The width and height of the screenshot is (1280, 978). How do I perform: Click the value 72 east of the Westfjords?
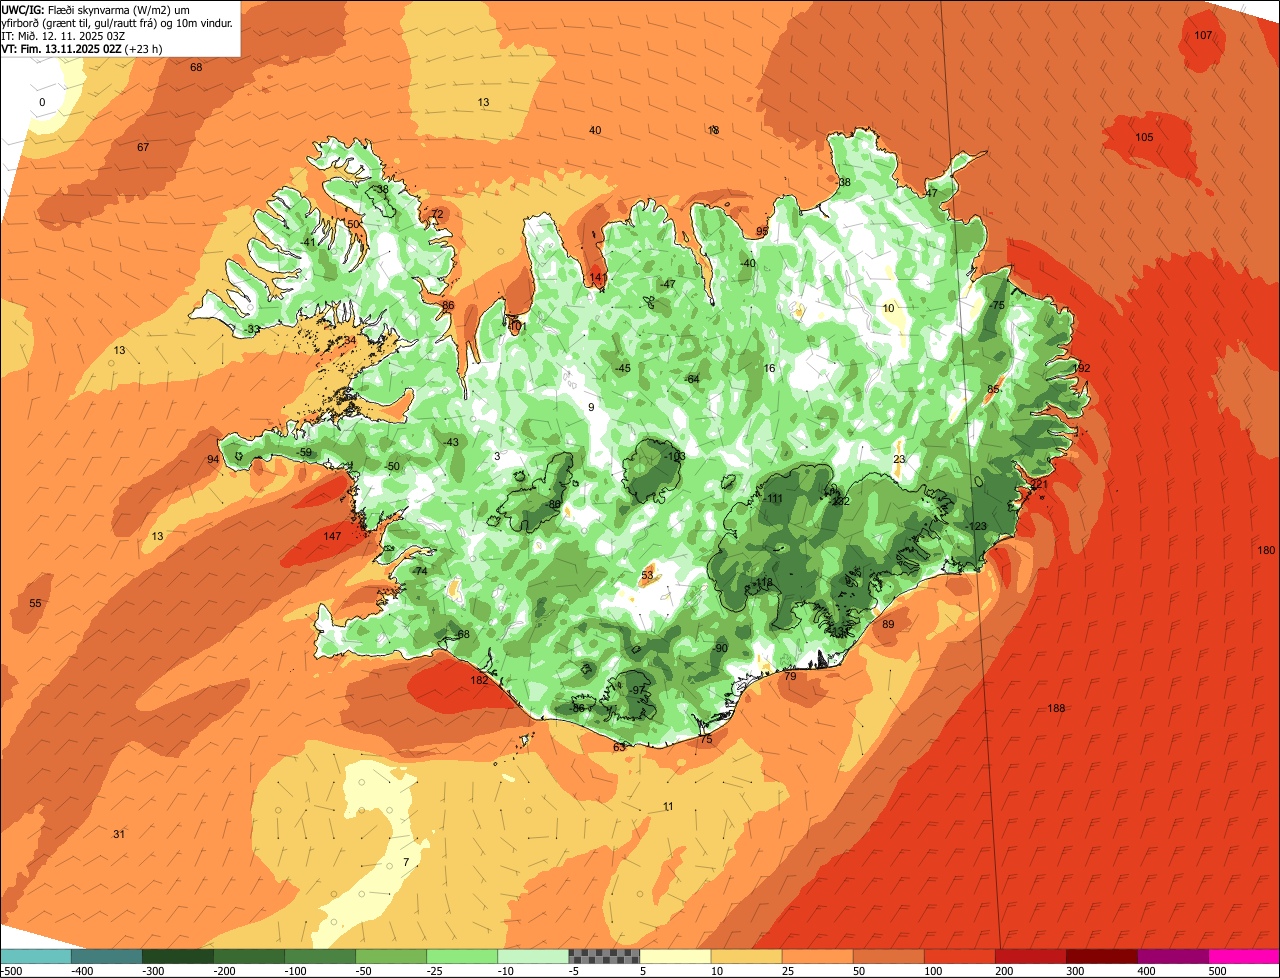(x=436, y=214)
